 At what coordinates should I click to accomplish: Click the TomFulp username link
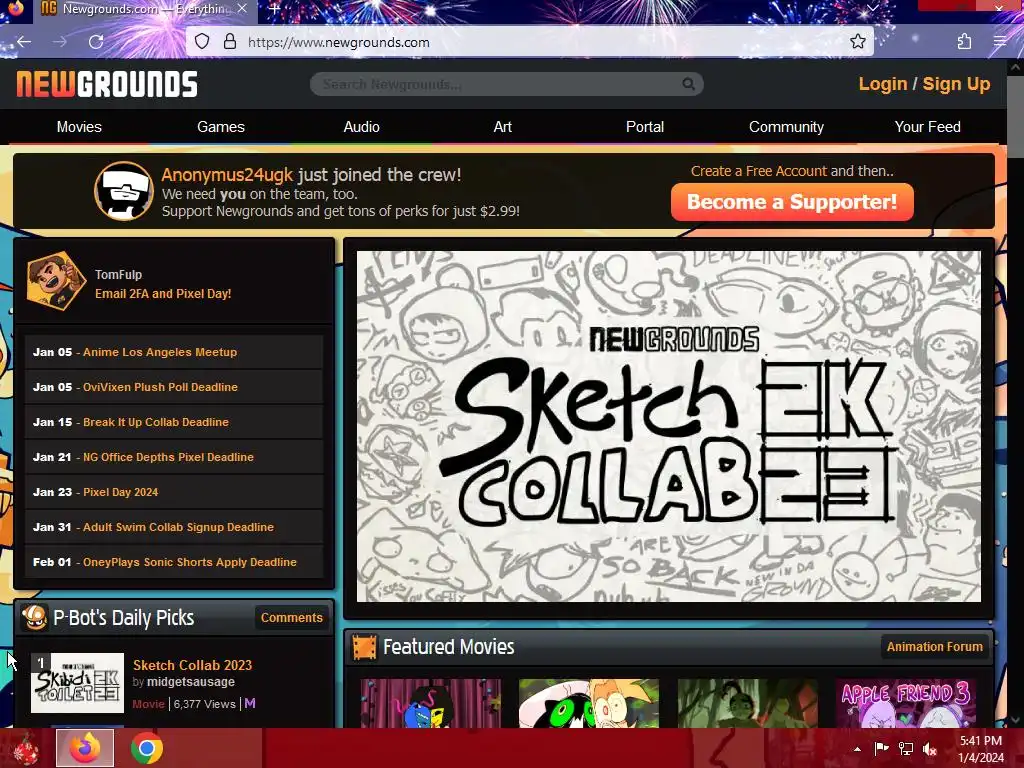click(x=118, y=275)
